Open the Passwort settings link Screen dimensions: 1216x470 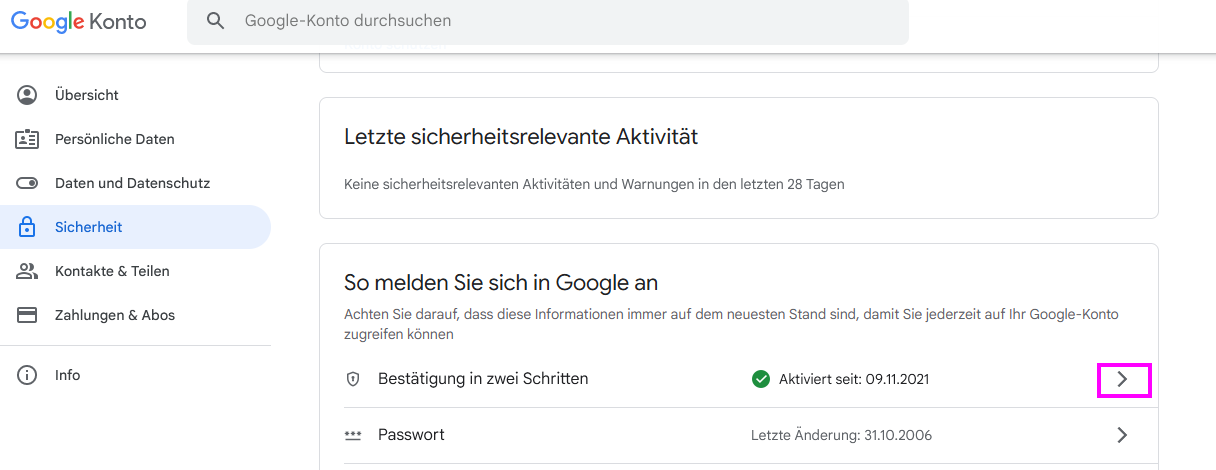click(x=411, y=435)
